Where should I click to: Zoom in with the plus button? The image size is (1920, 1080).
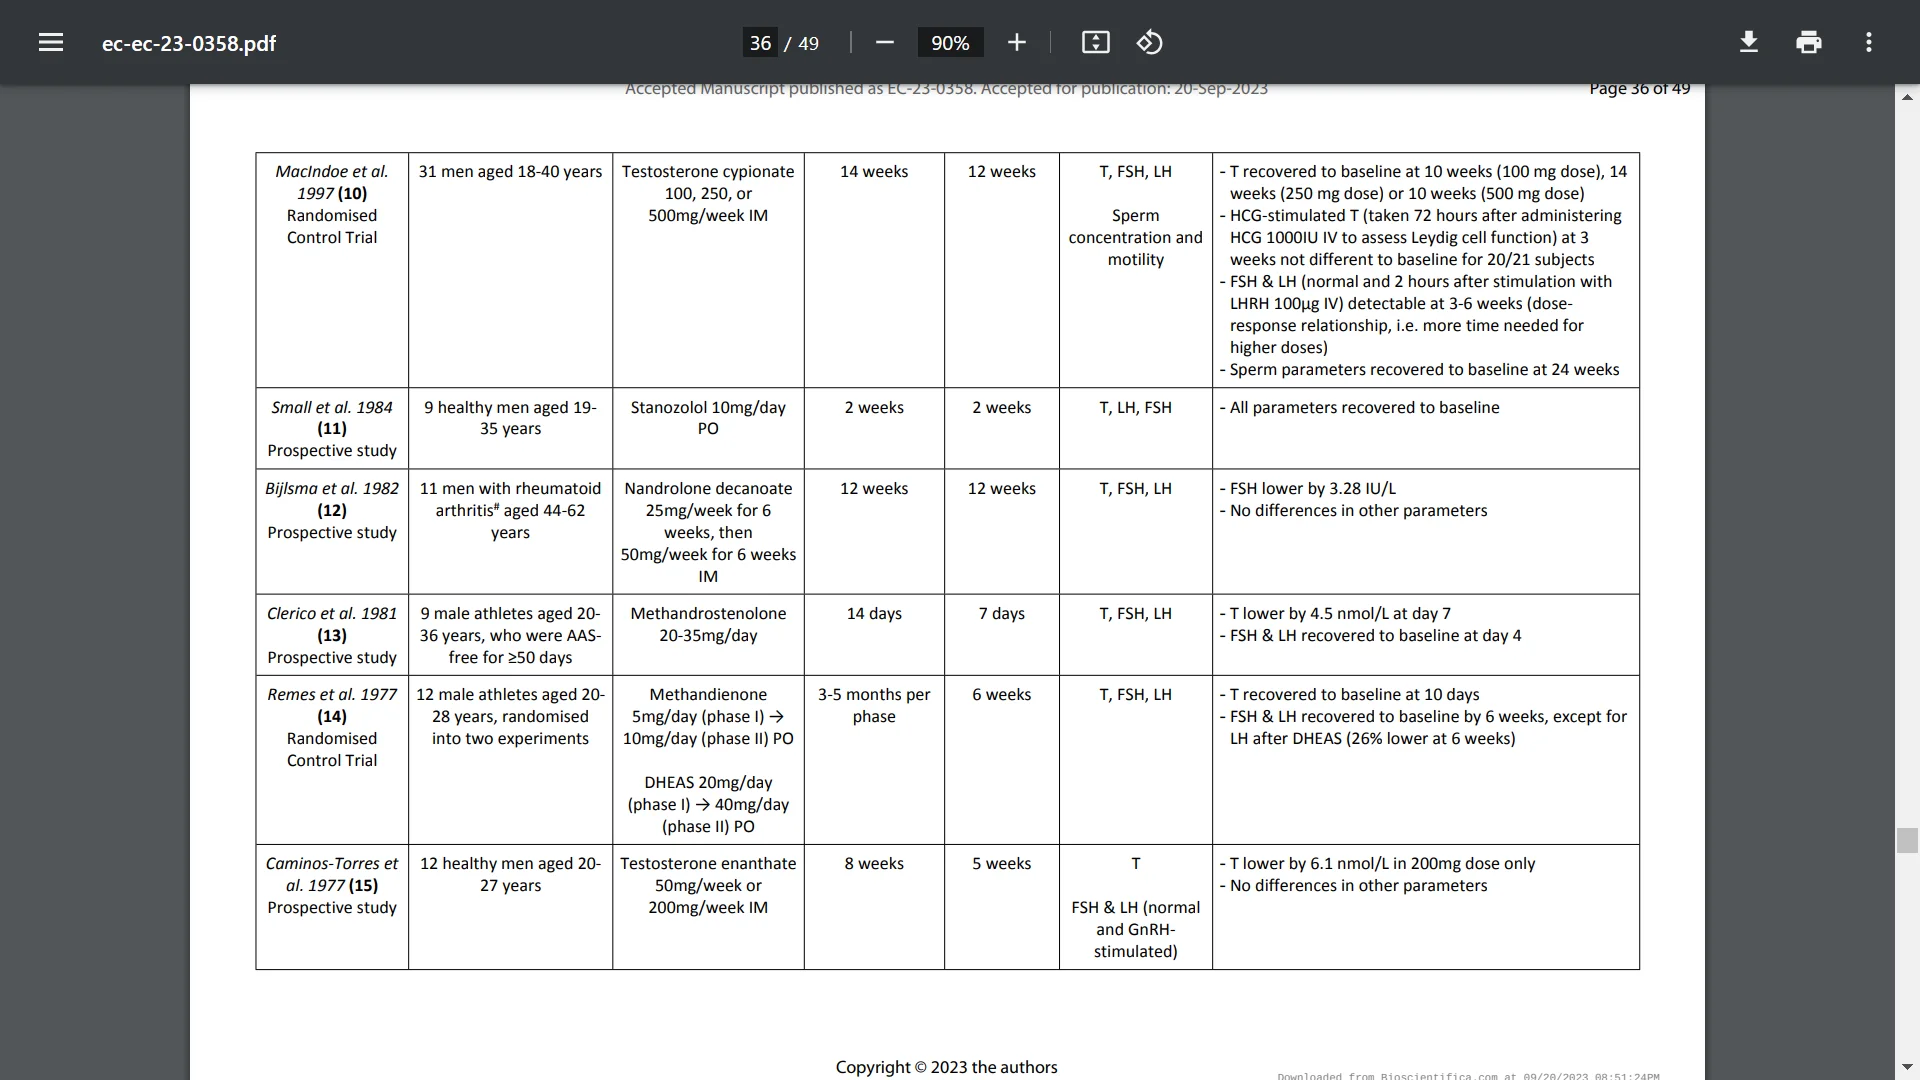tap(1017, 42)
